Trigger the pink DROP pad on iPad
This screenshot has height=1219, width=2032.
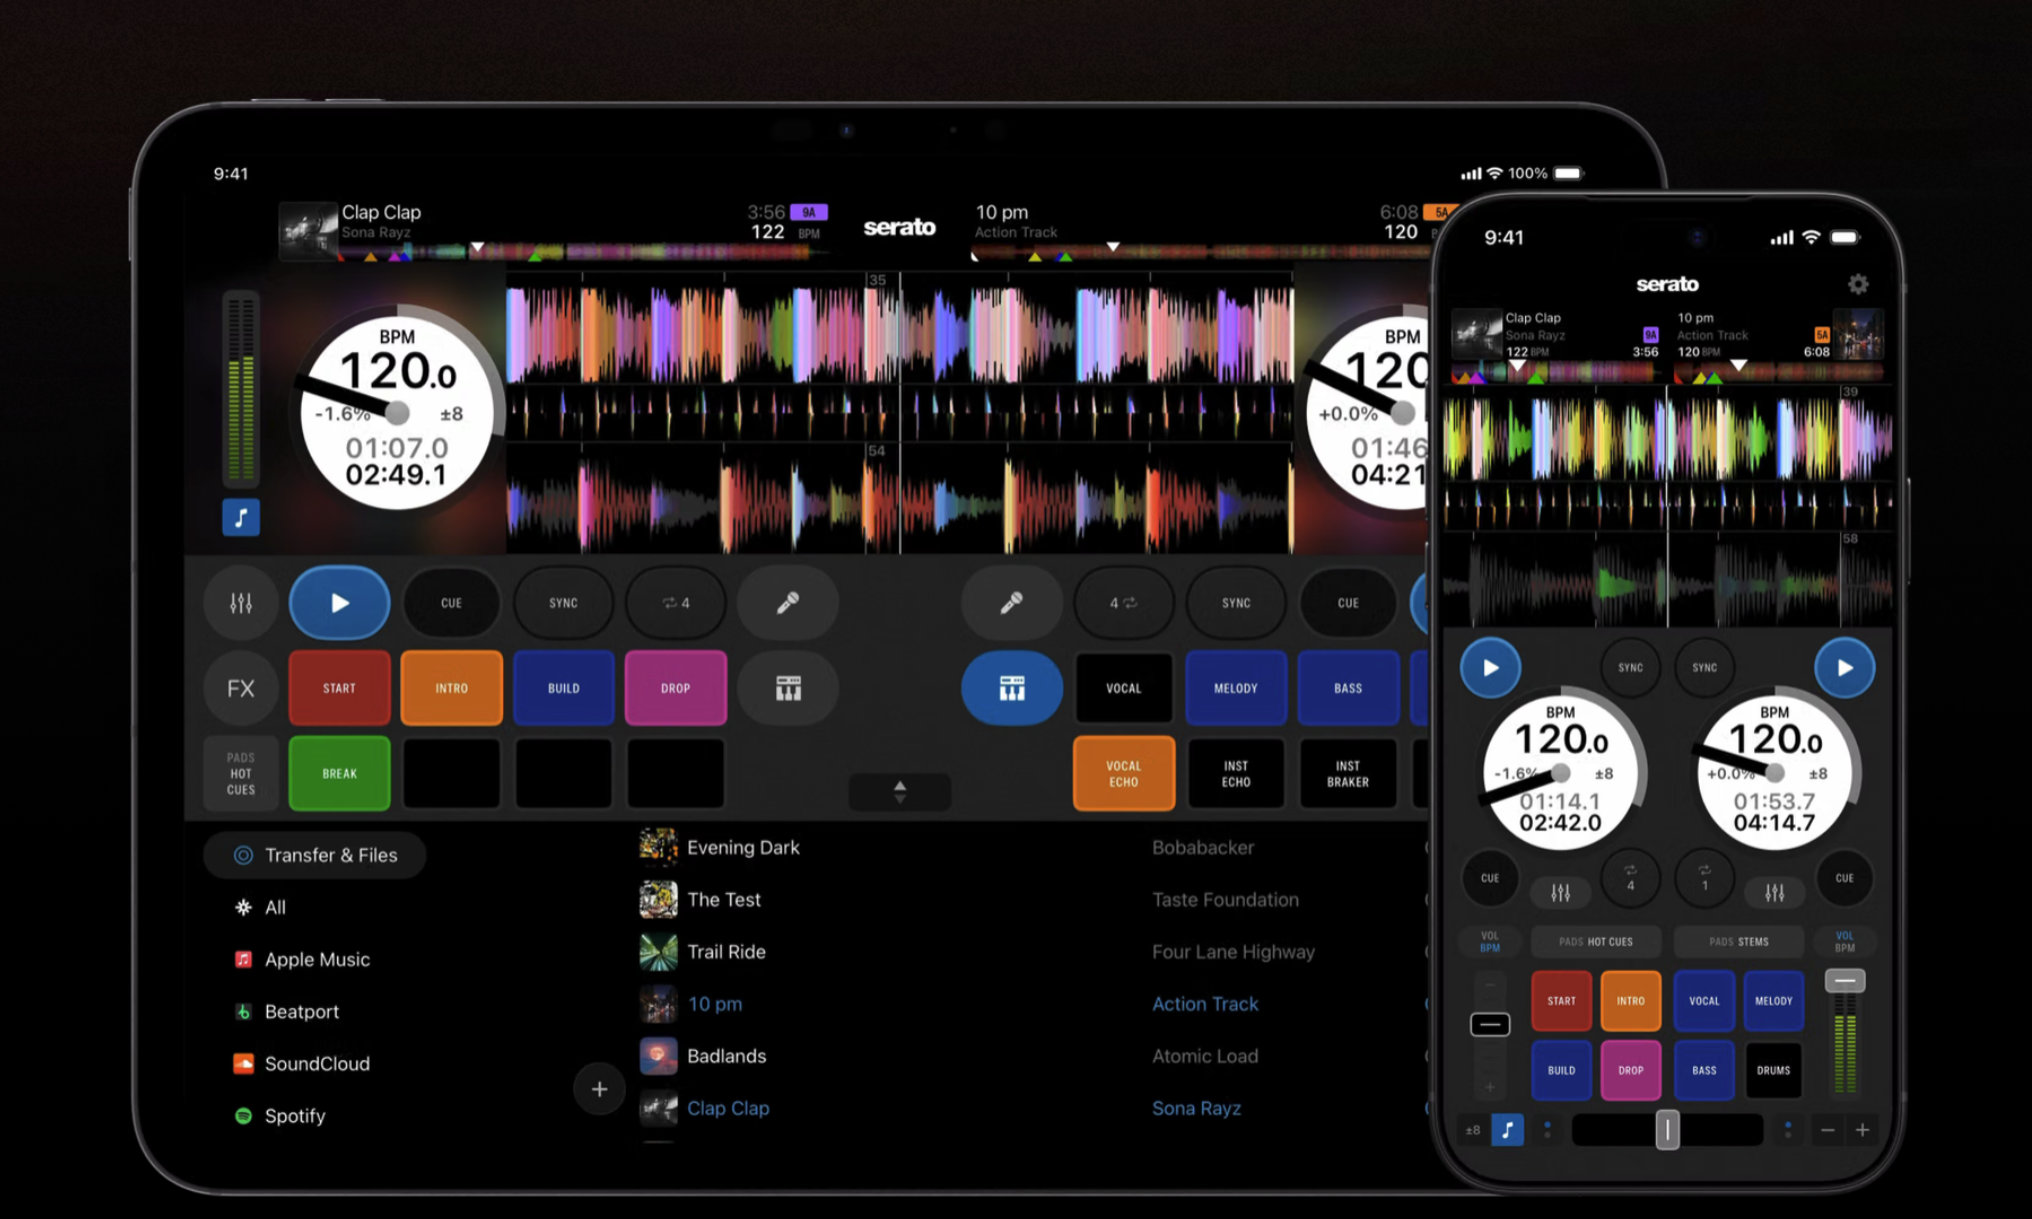(676, 688)
